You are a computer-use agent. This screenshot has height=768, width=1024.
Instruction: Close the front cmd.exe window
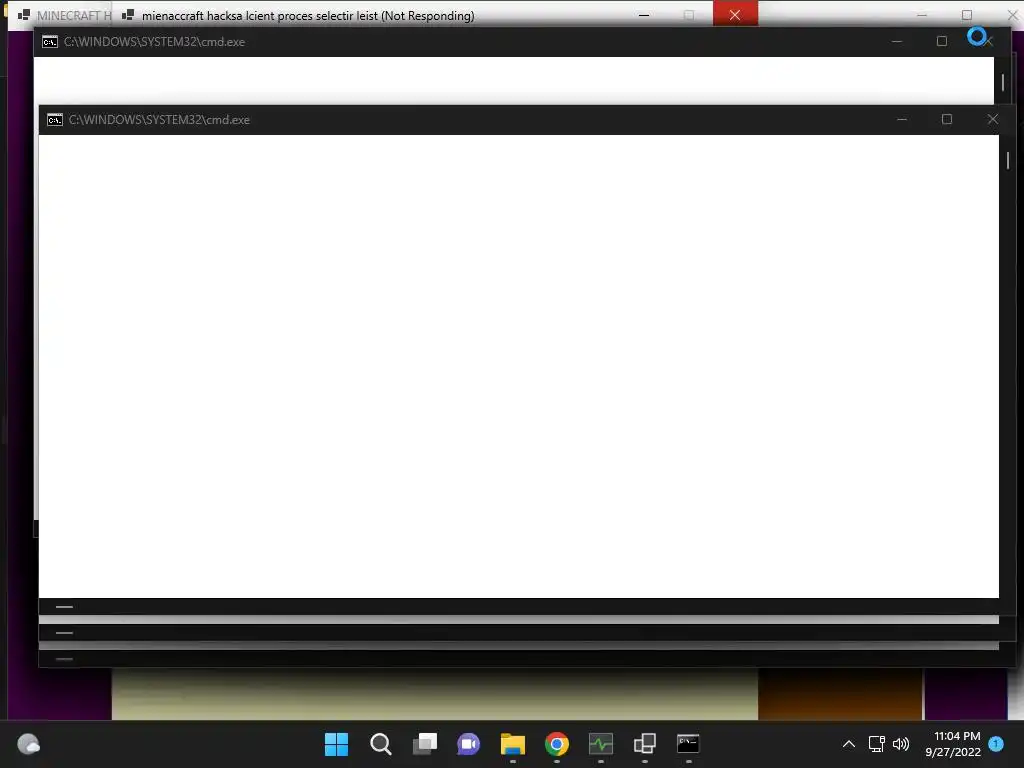993,120
